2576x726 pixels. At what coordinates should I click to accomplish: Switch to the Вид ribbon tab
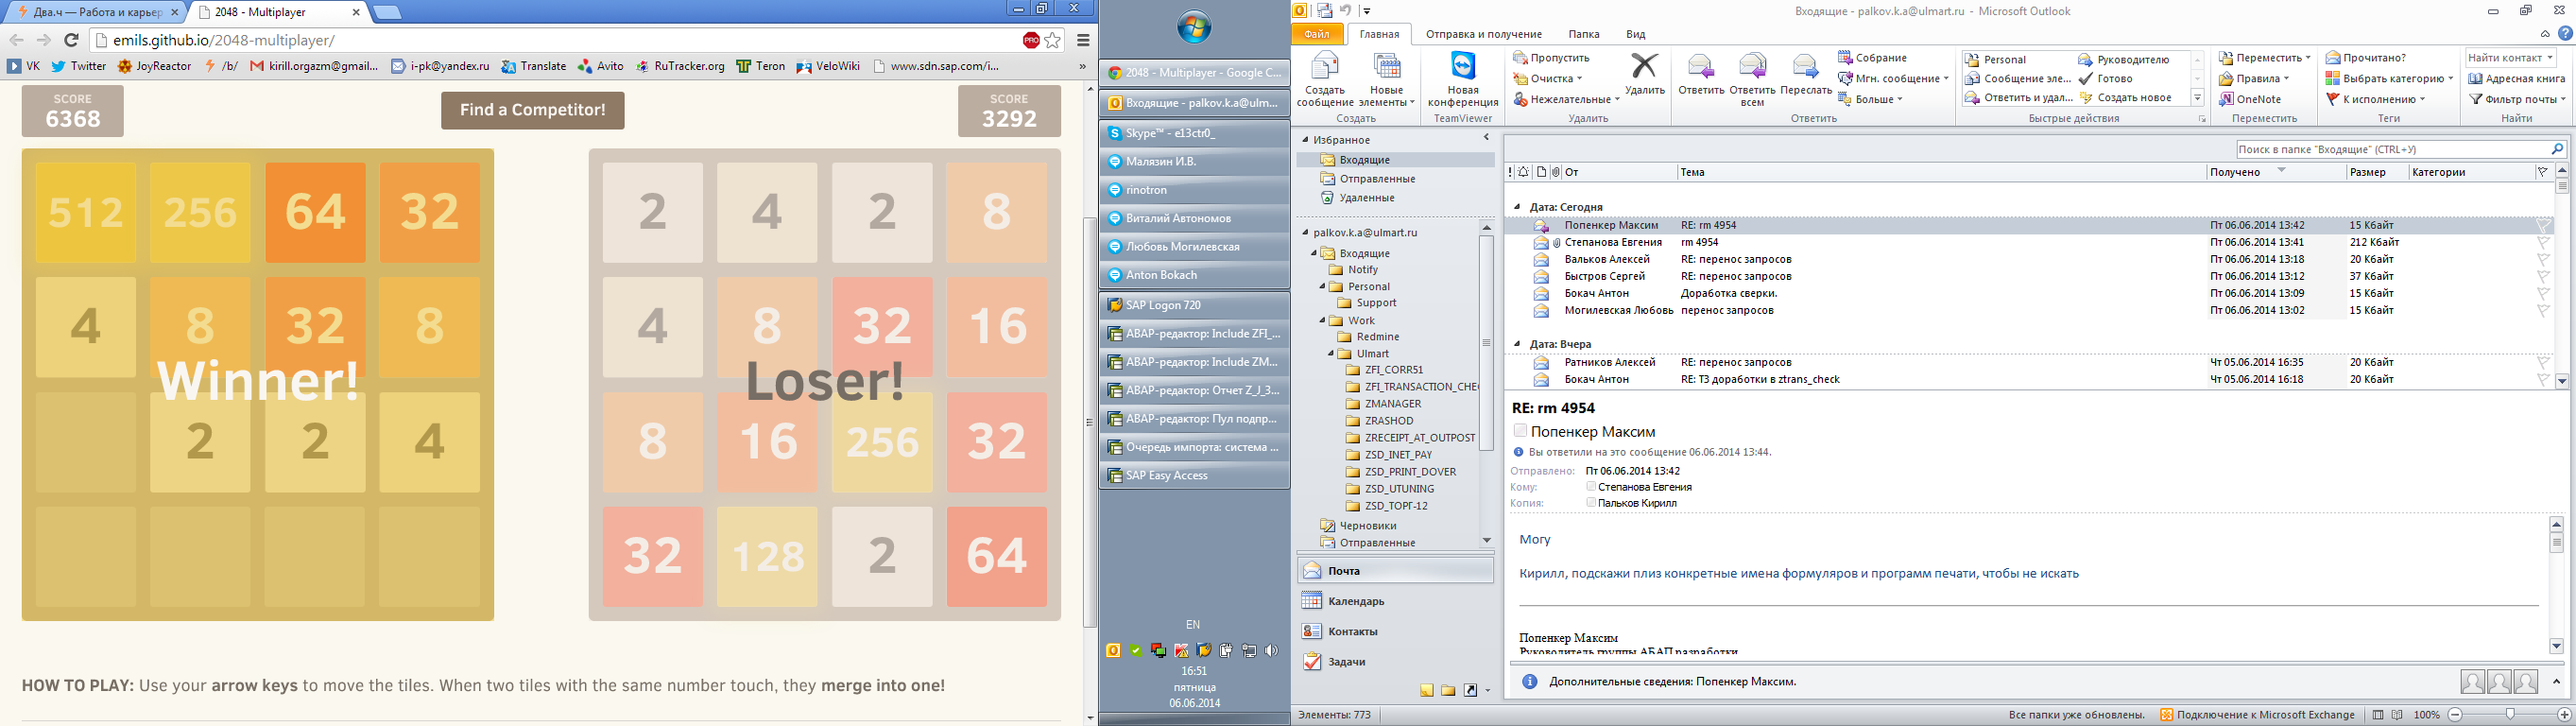click(1635, 34)
